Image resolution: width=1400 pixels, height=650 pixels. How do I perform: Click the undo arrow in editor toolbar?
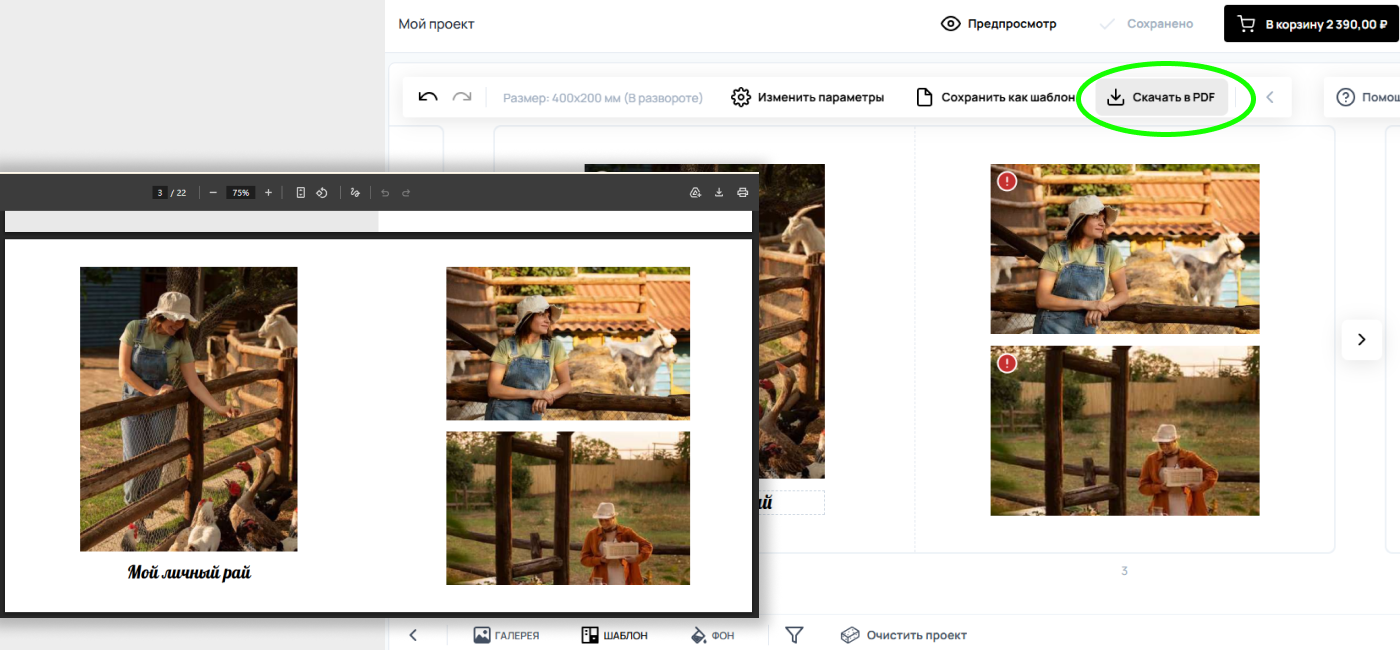[x=428, y=97]
